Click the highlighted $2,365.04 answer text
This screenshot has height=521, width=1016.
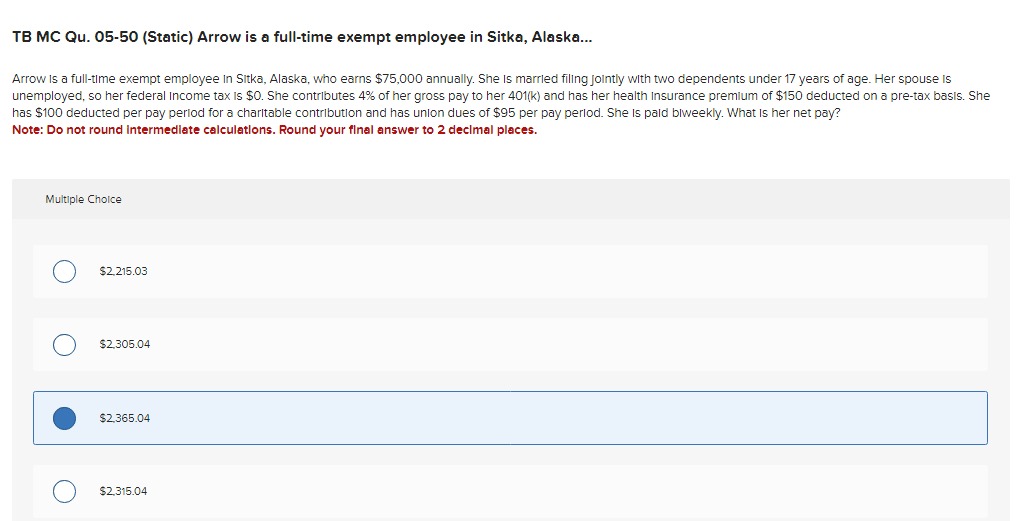pos(124,418)
